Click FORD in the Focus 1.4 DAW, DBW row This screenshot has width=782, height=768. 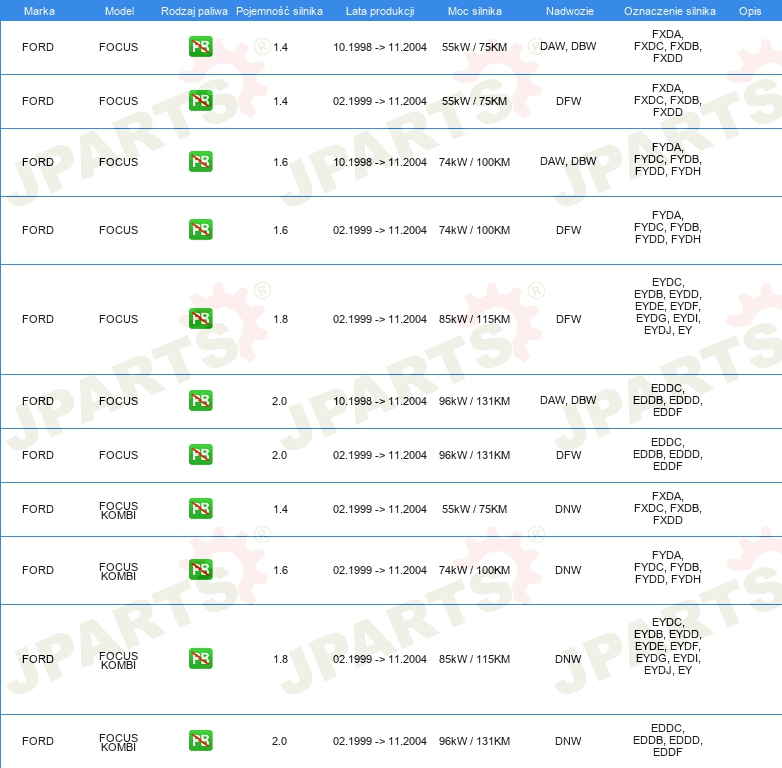tap(38, 47)
